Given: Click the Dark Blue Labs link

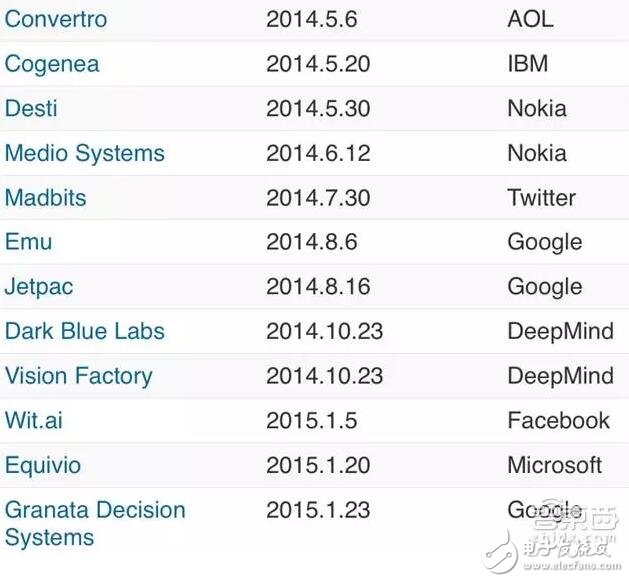Looking at the screenshot, I should pos(84,331).
